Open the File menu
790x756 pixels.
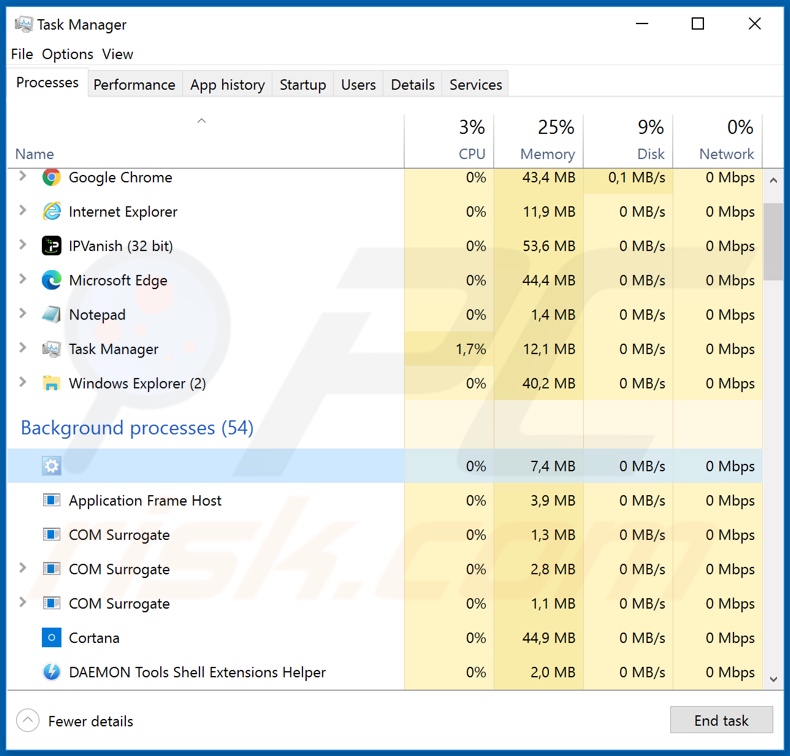coord(22,54)
